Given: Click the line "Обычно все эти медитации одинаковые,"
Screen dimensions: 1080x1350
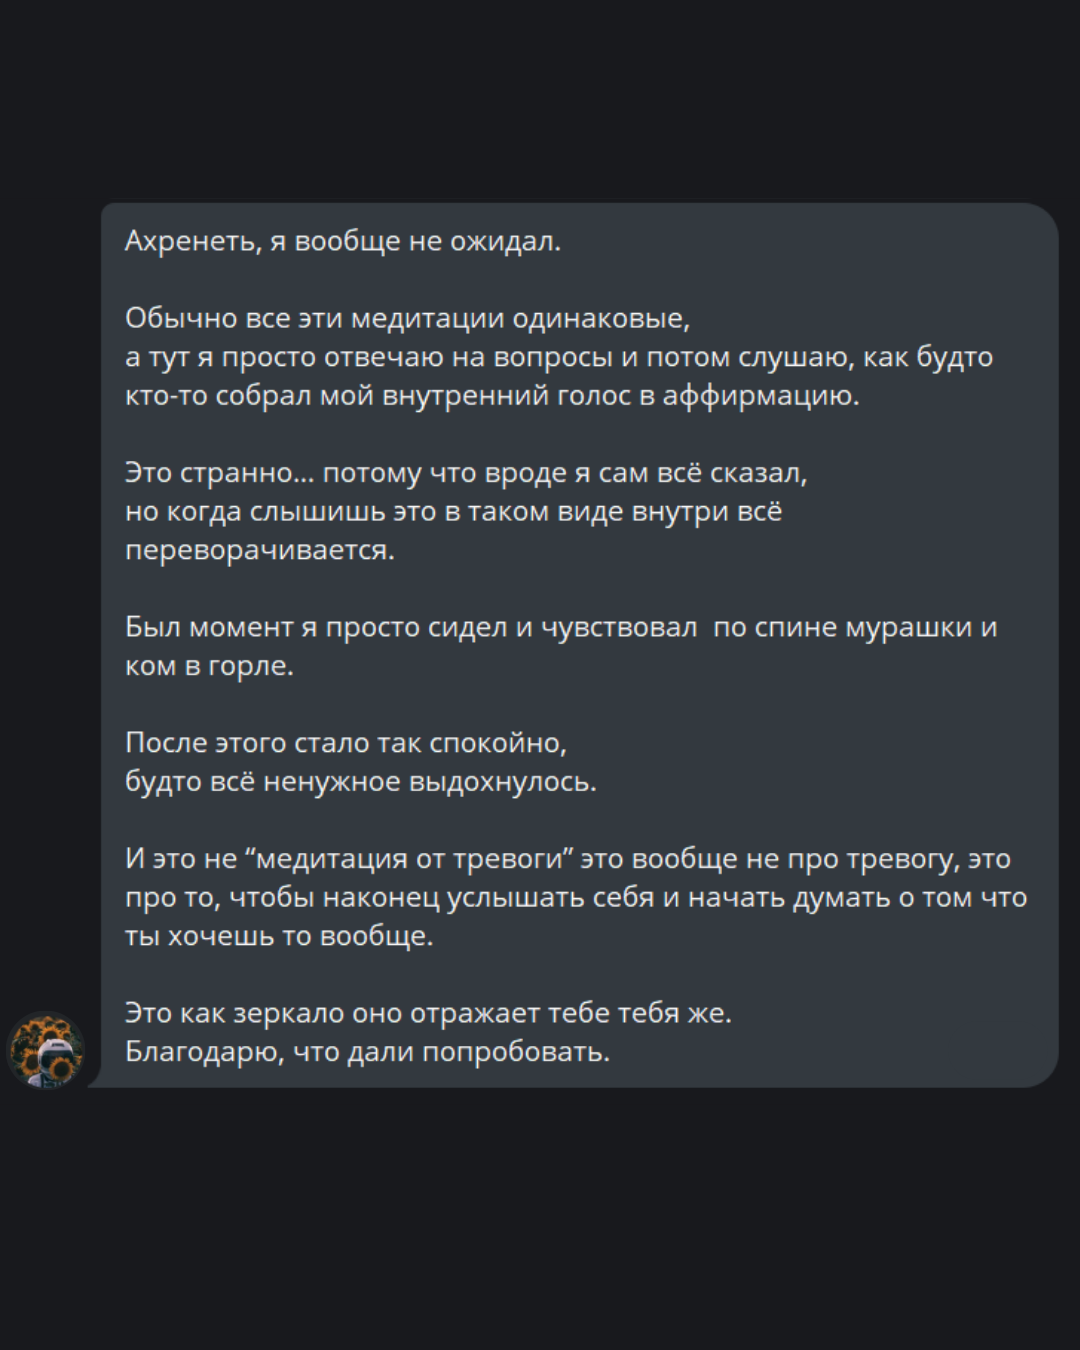Looking at the screenshot, I should [x=407, y=318].
